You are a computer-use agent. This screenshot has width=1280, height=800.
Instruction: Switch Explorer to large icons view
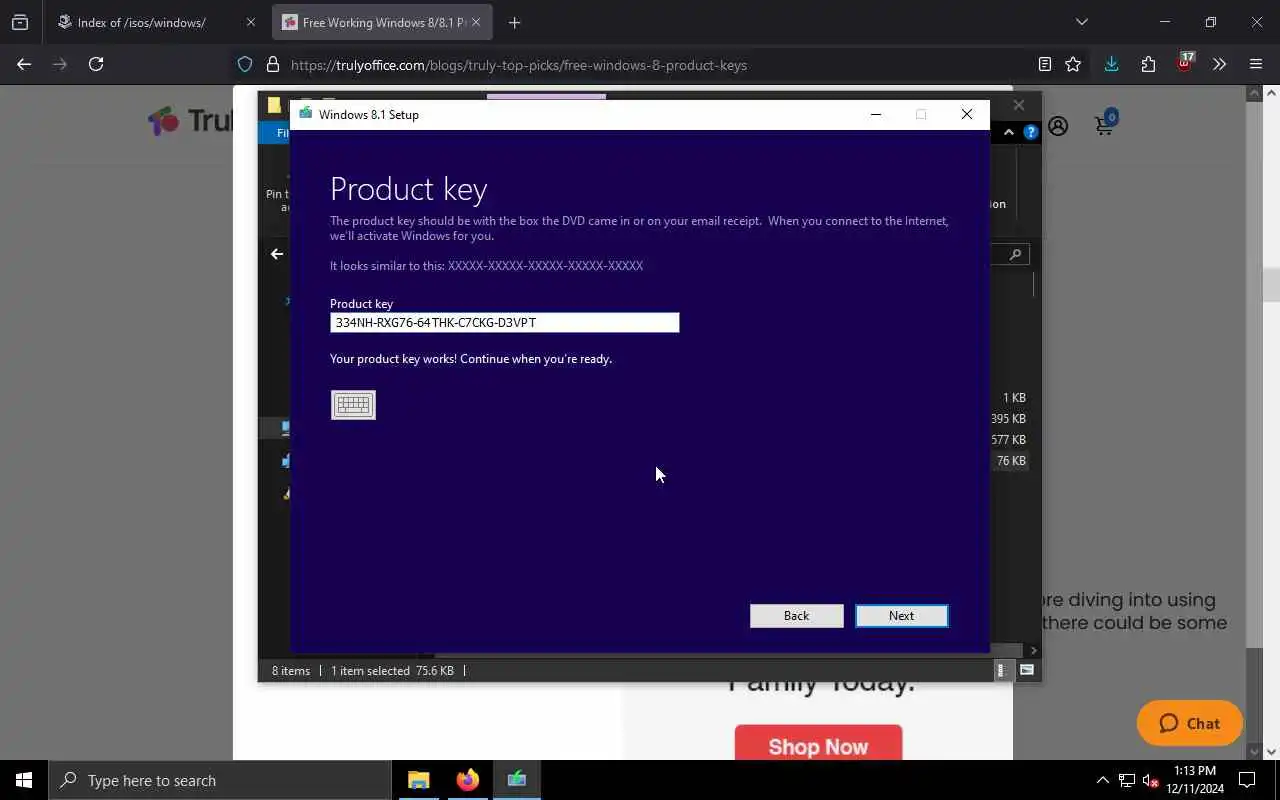(1026, 671)
